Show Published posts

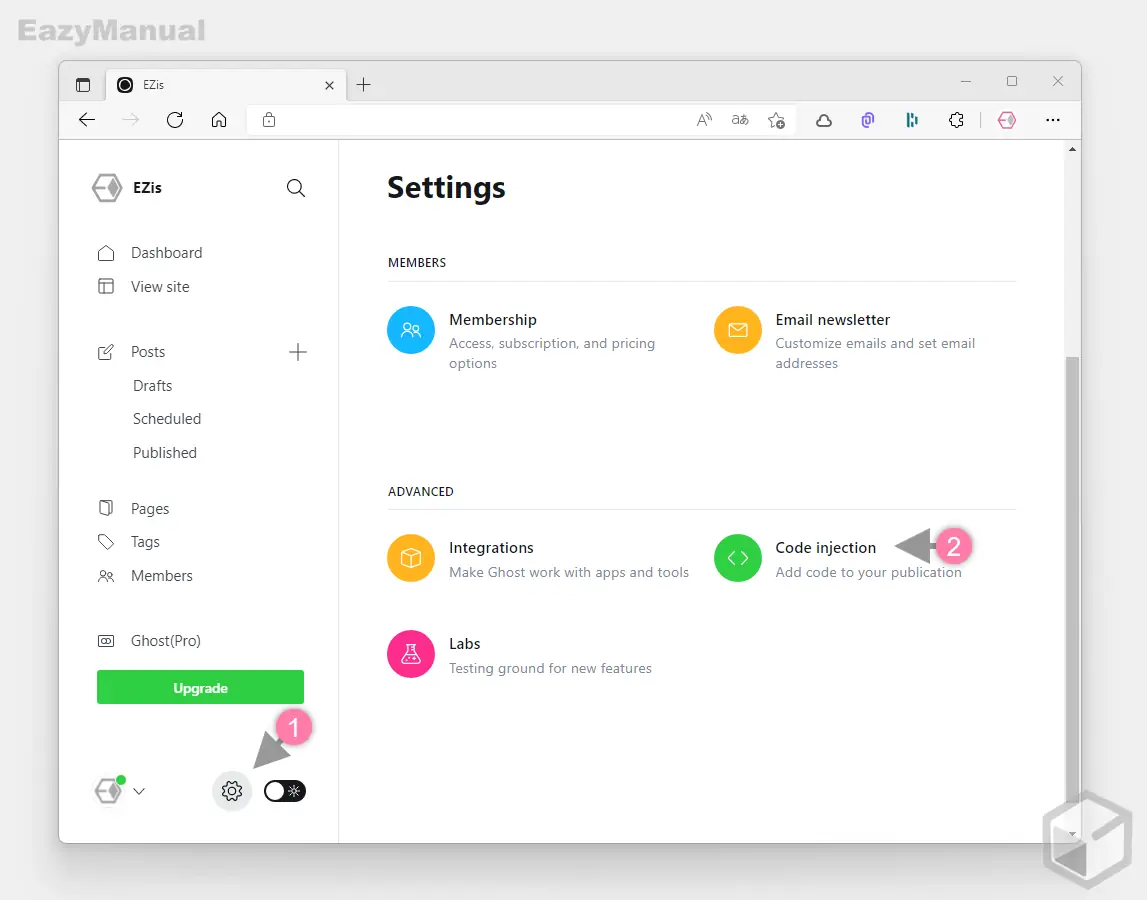165,452
